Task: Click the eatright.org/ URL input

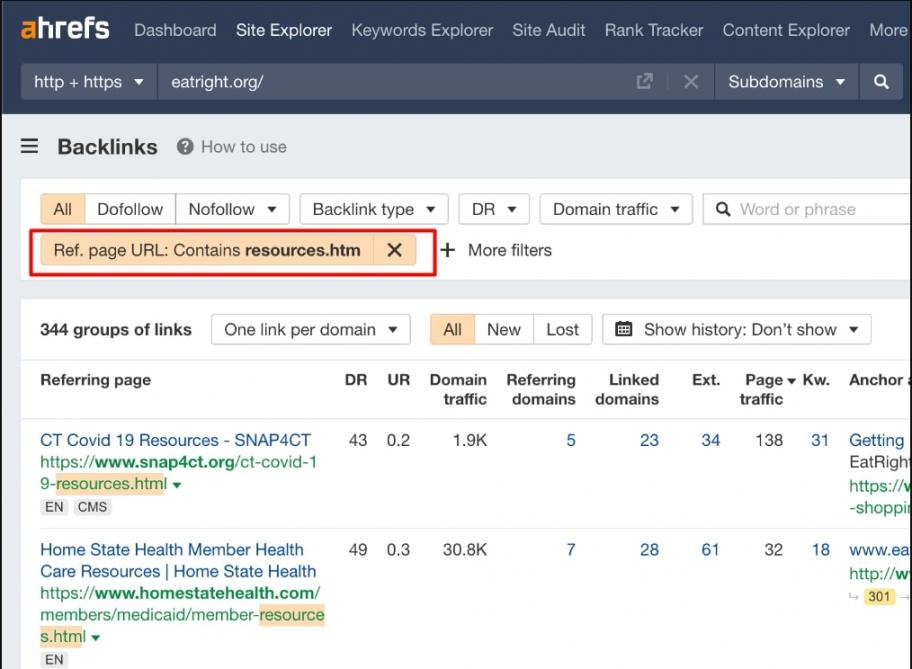Action: coord(396,81)
